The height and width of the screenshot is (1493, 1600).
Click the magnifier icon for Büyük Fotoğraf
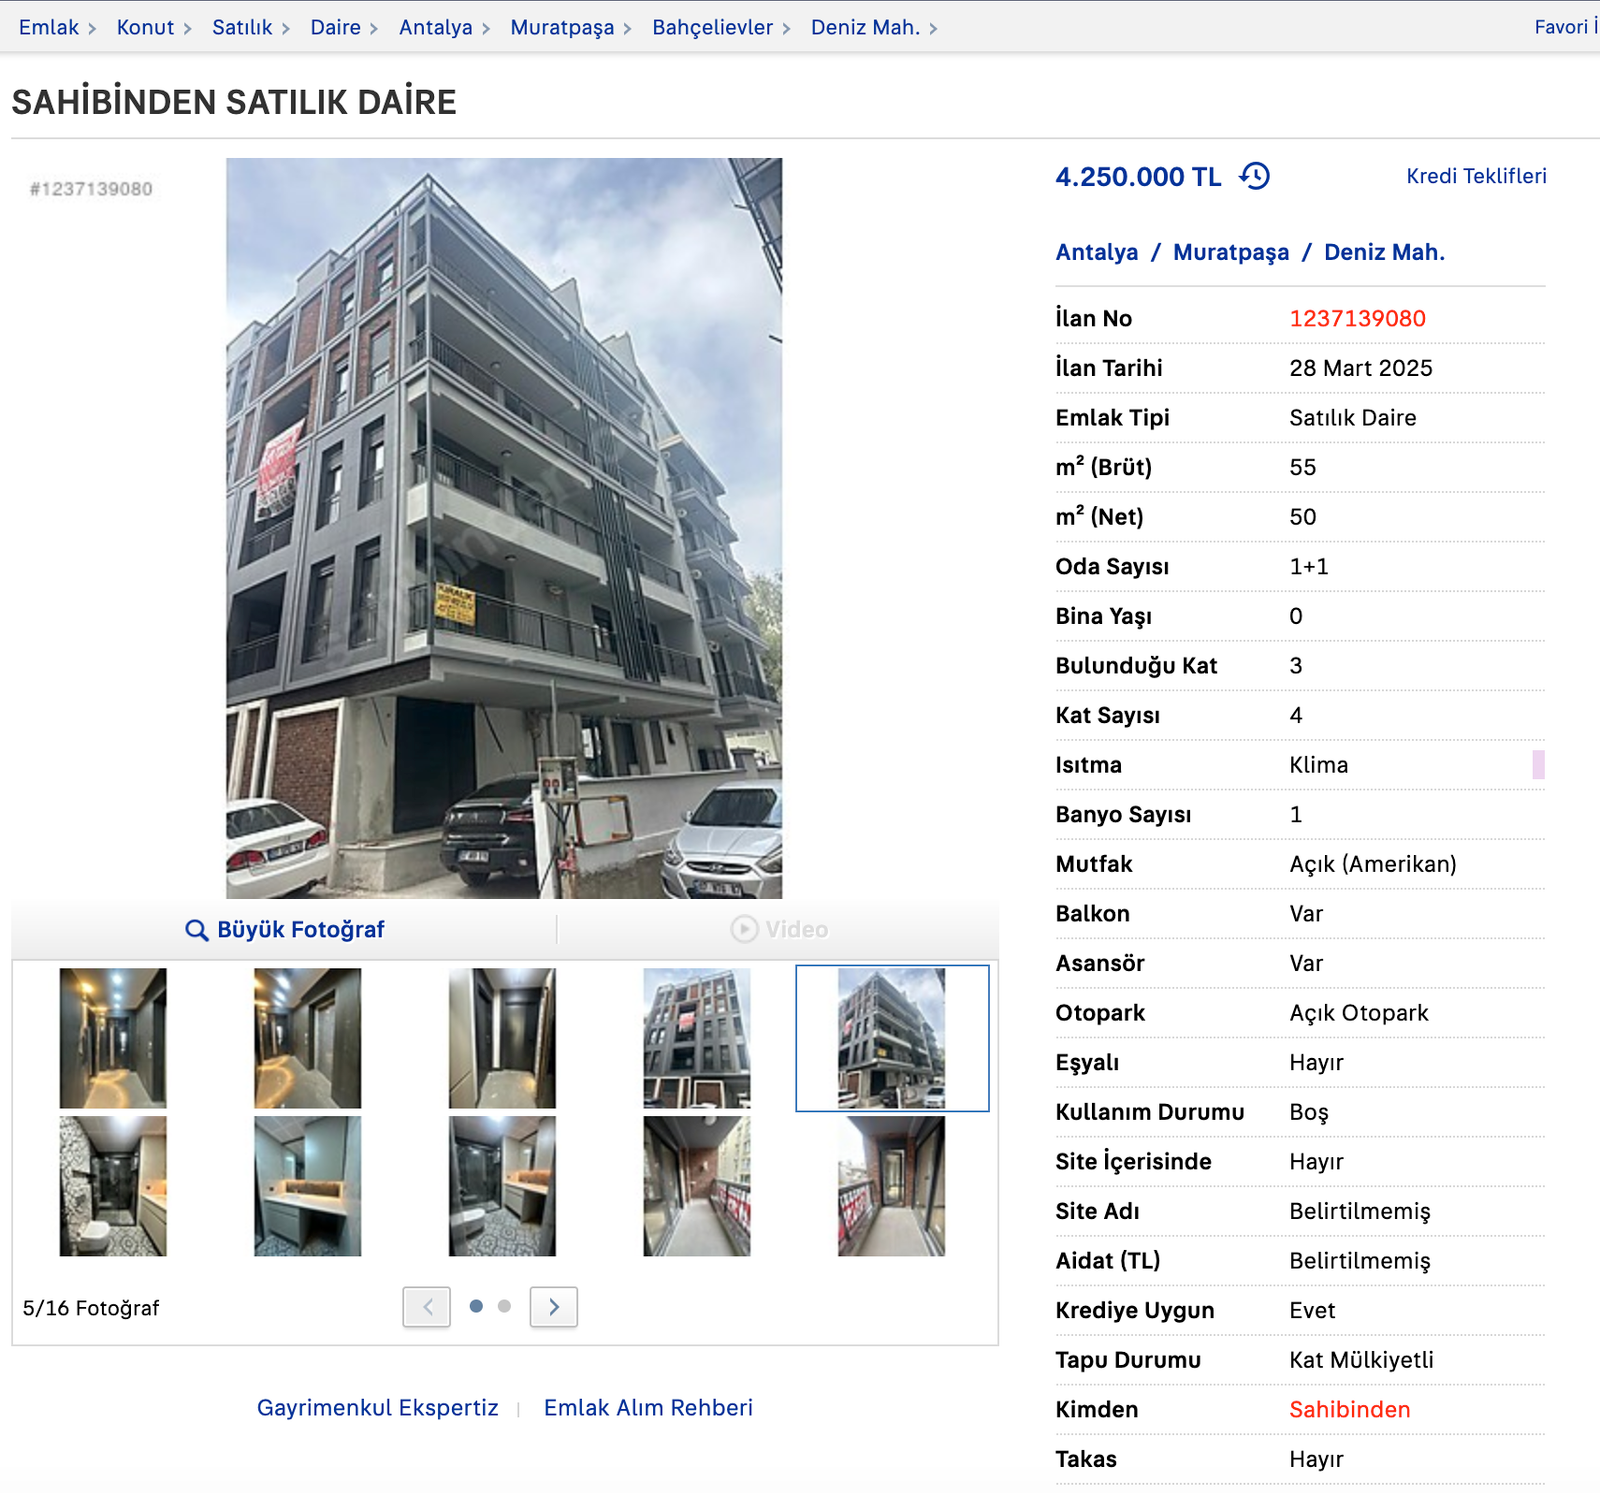197,930
